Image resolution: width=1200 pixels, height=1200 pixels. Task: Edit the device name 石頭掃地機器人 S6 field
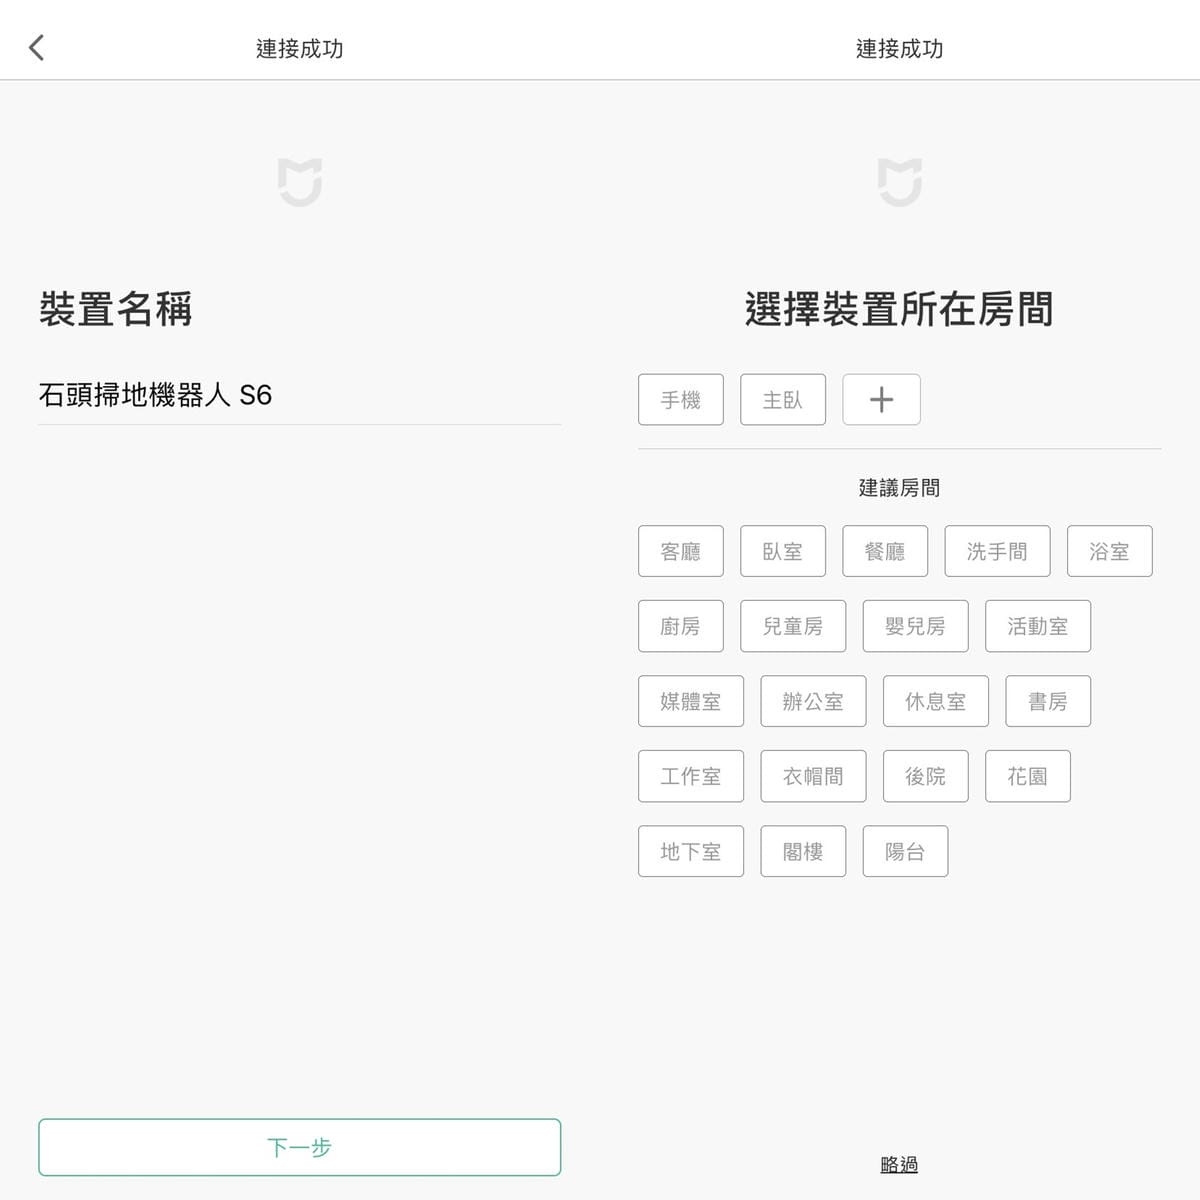[298, 396]
